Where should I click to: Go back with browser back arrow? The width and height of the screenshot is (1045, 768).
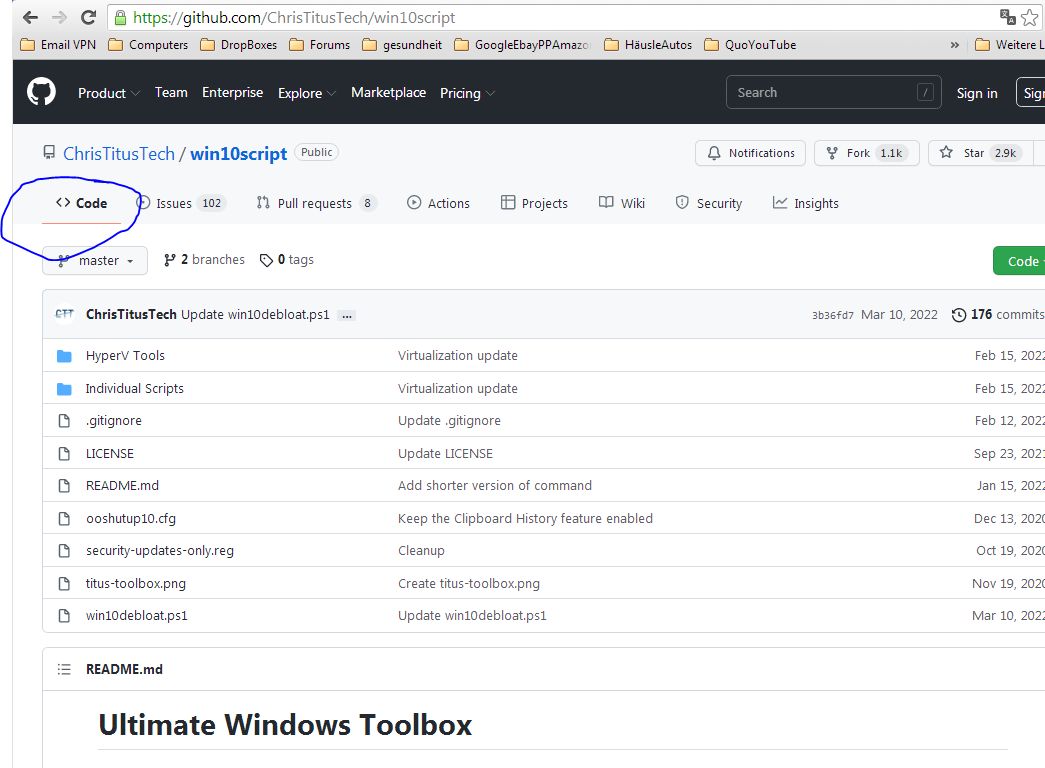tap(31, 17)
